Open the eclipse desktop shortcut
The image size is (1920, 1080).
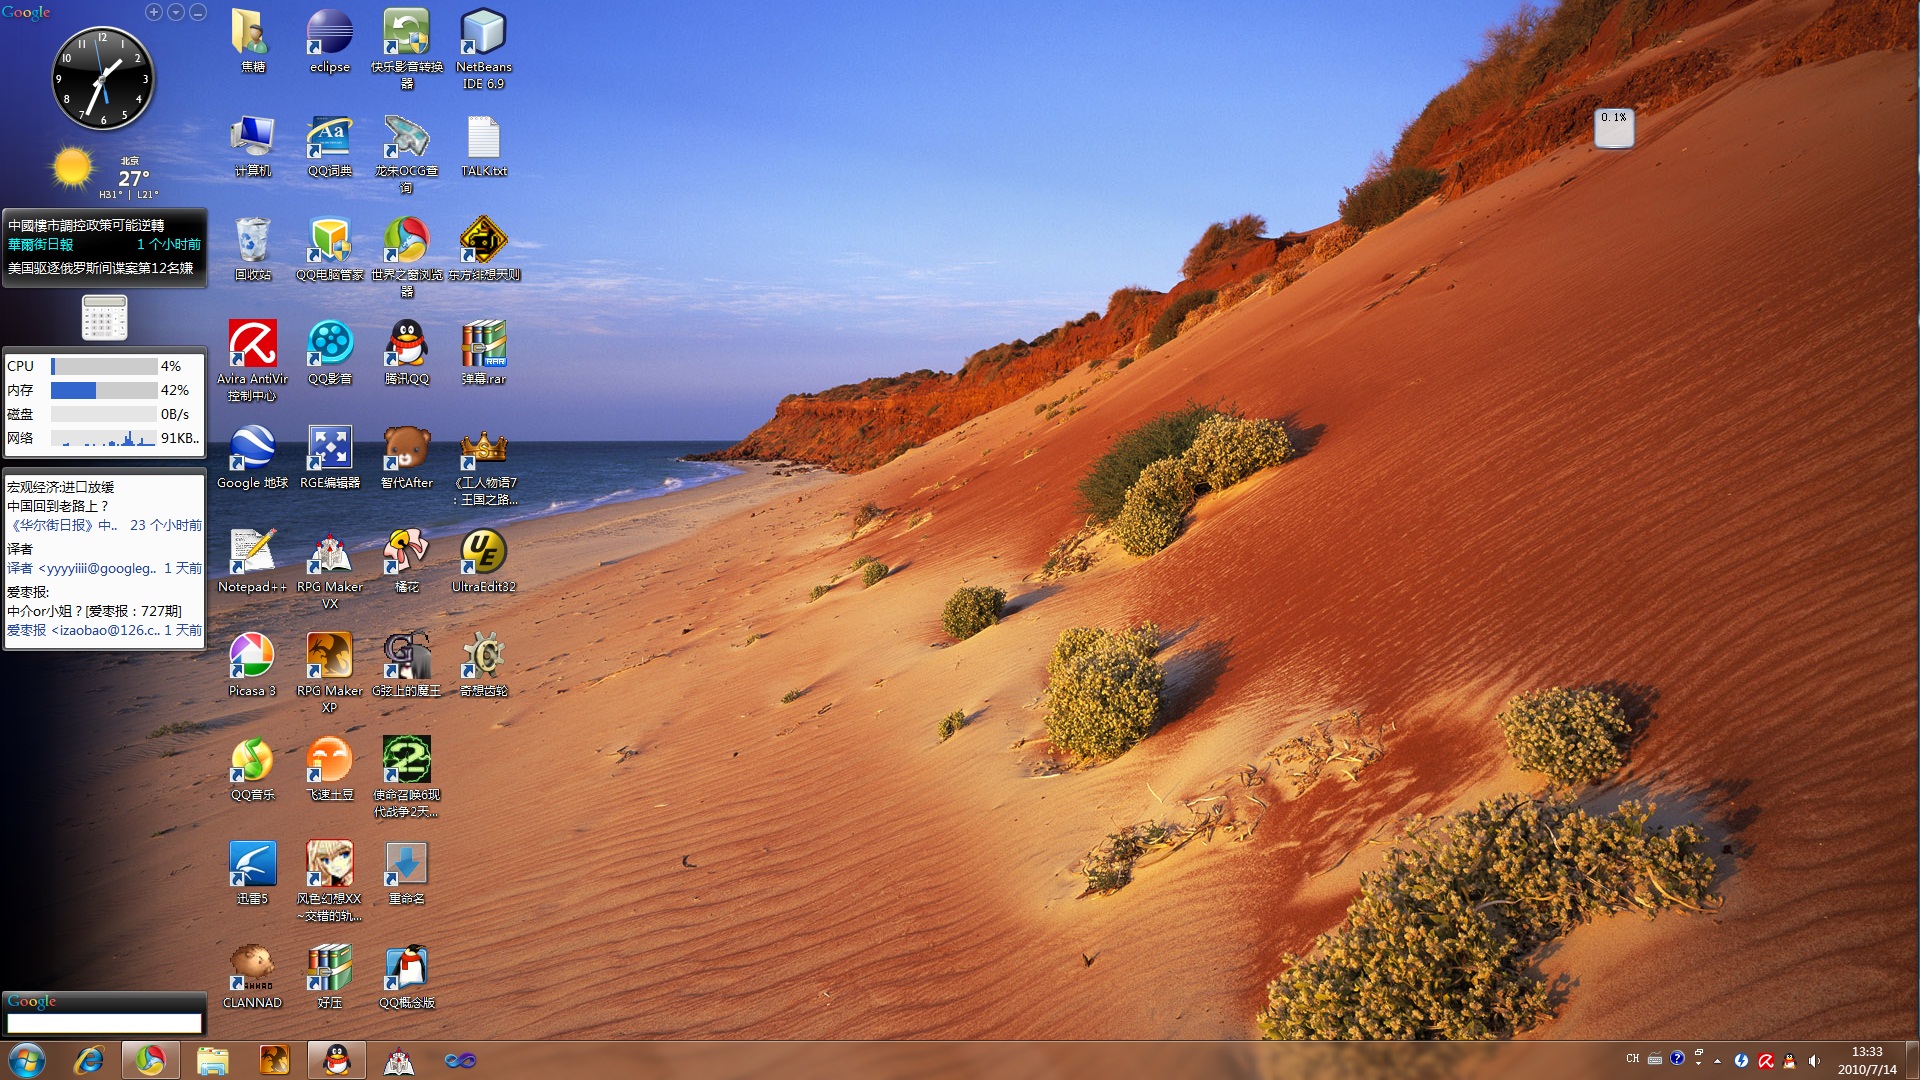pyautogui.click(x=329, y=41)
